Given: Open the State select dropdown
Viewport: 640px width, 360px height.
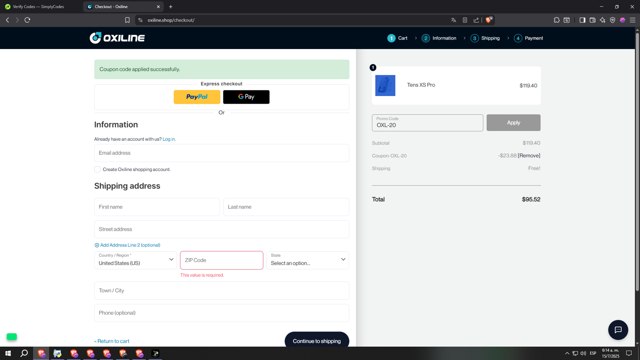Looking at the screenshot, I should [308, 260].
